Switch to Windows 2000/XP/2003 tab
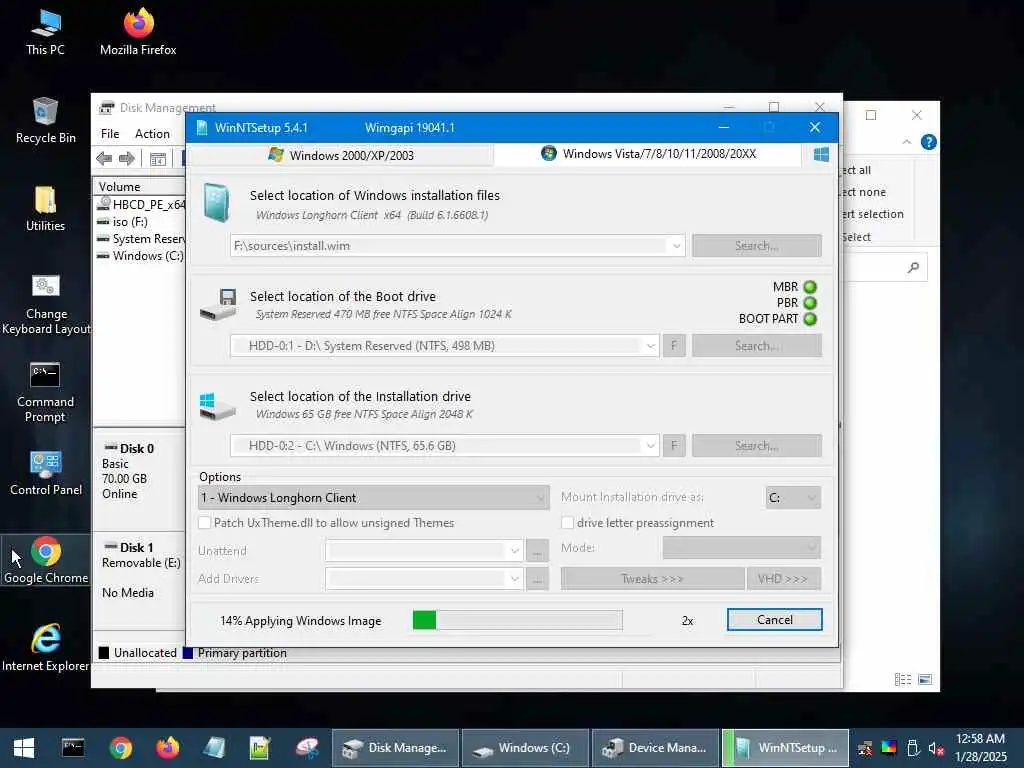The height and width of the screenshot is (768, 1024). tap(340, 155)
